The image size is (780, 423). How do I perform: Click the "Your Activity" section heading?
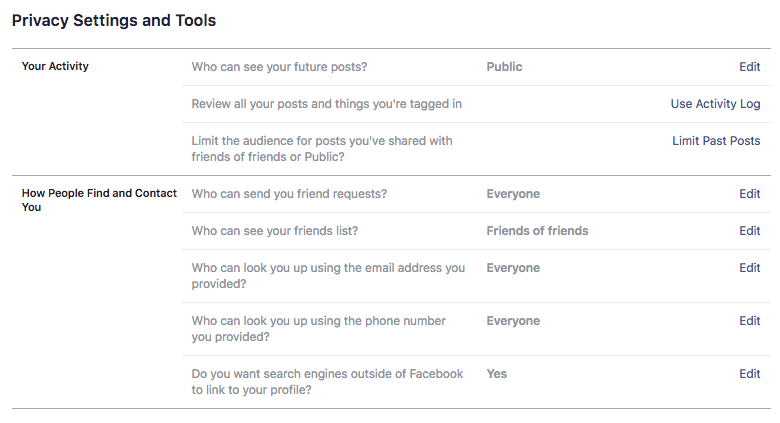click(x=55, y=67)
